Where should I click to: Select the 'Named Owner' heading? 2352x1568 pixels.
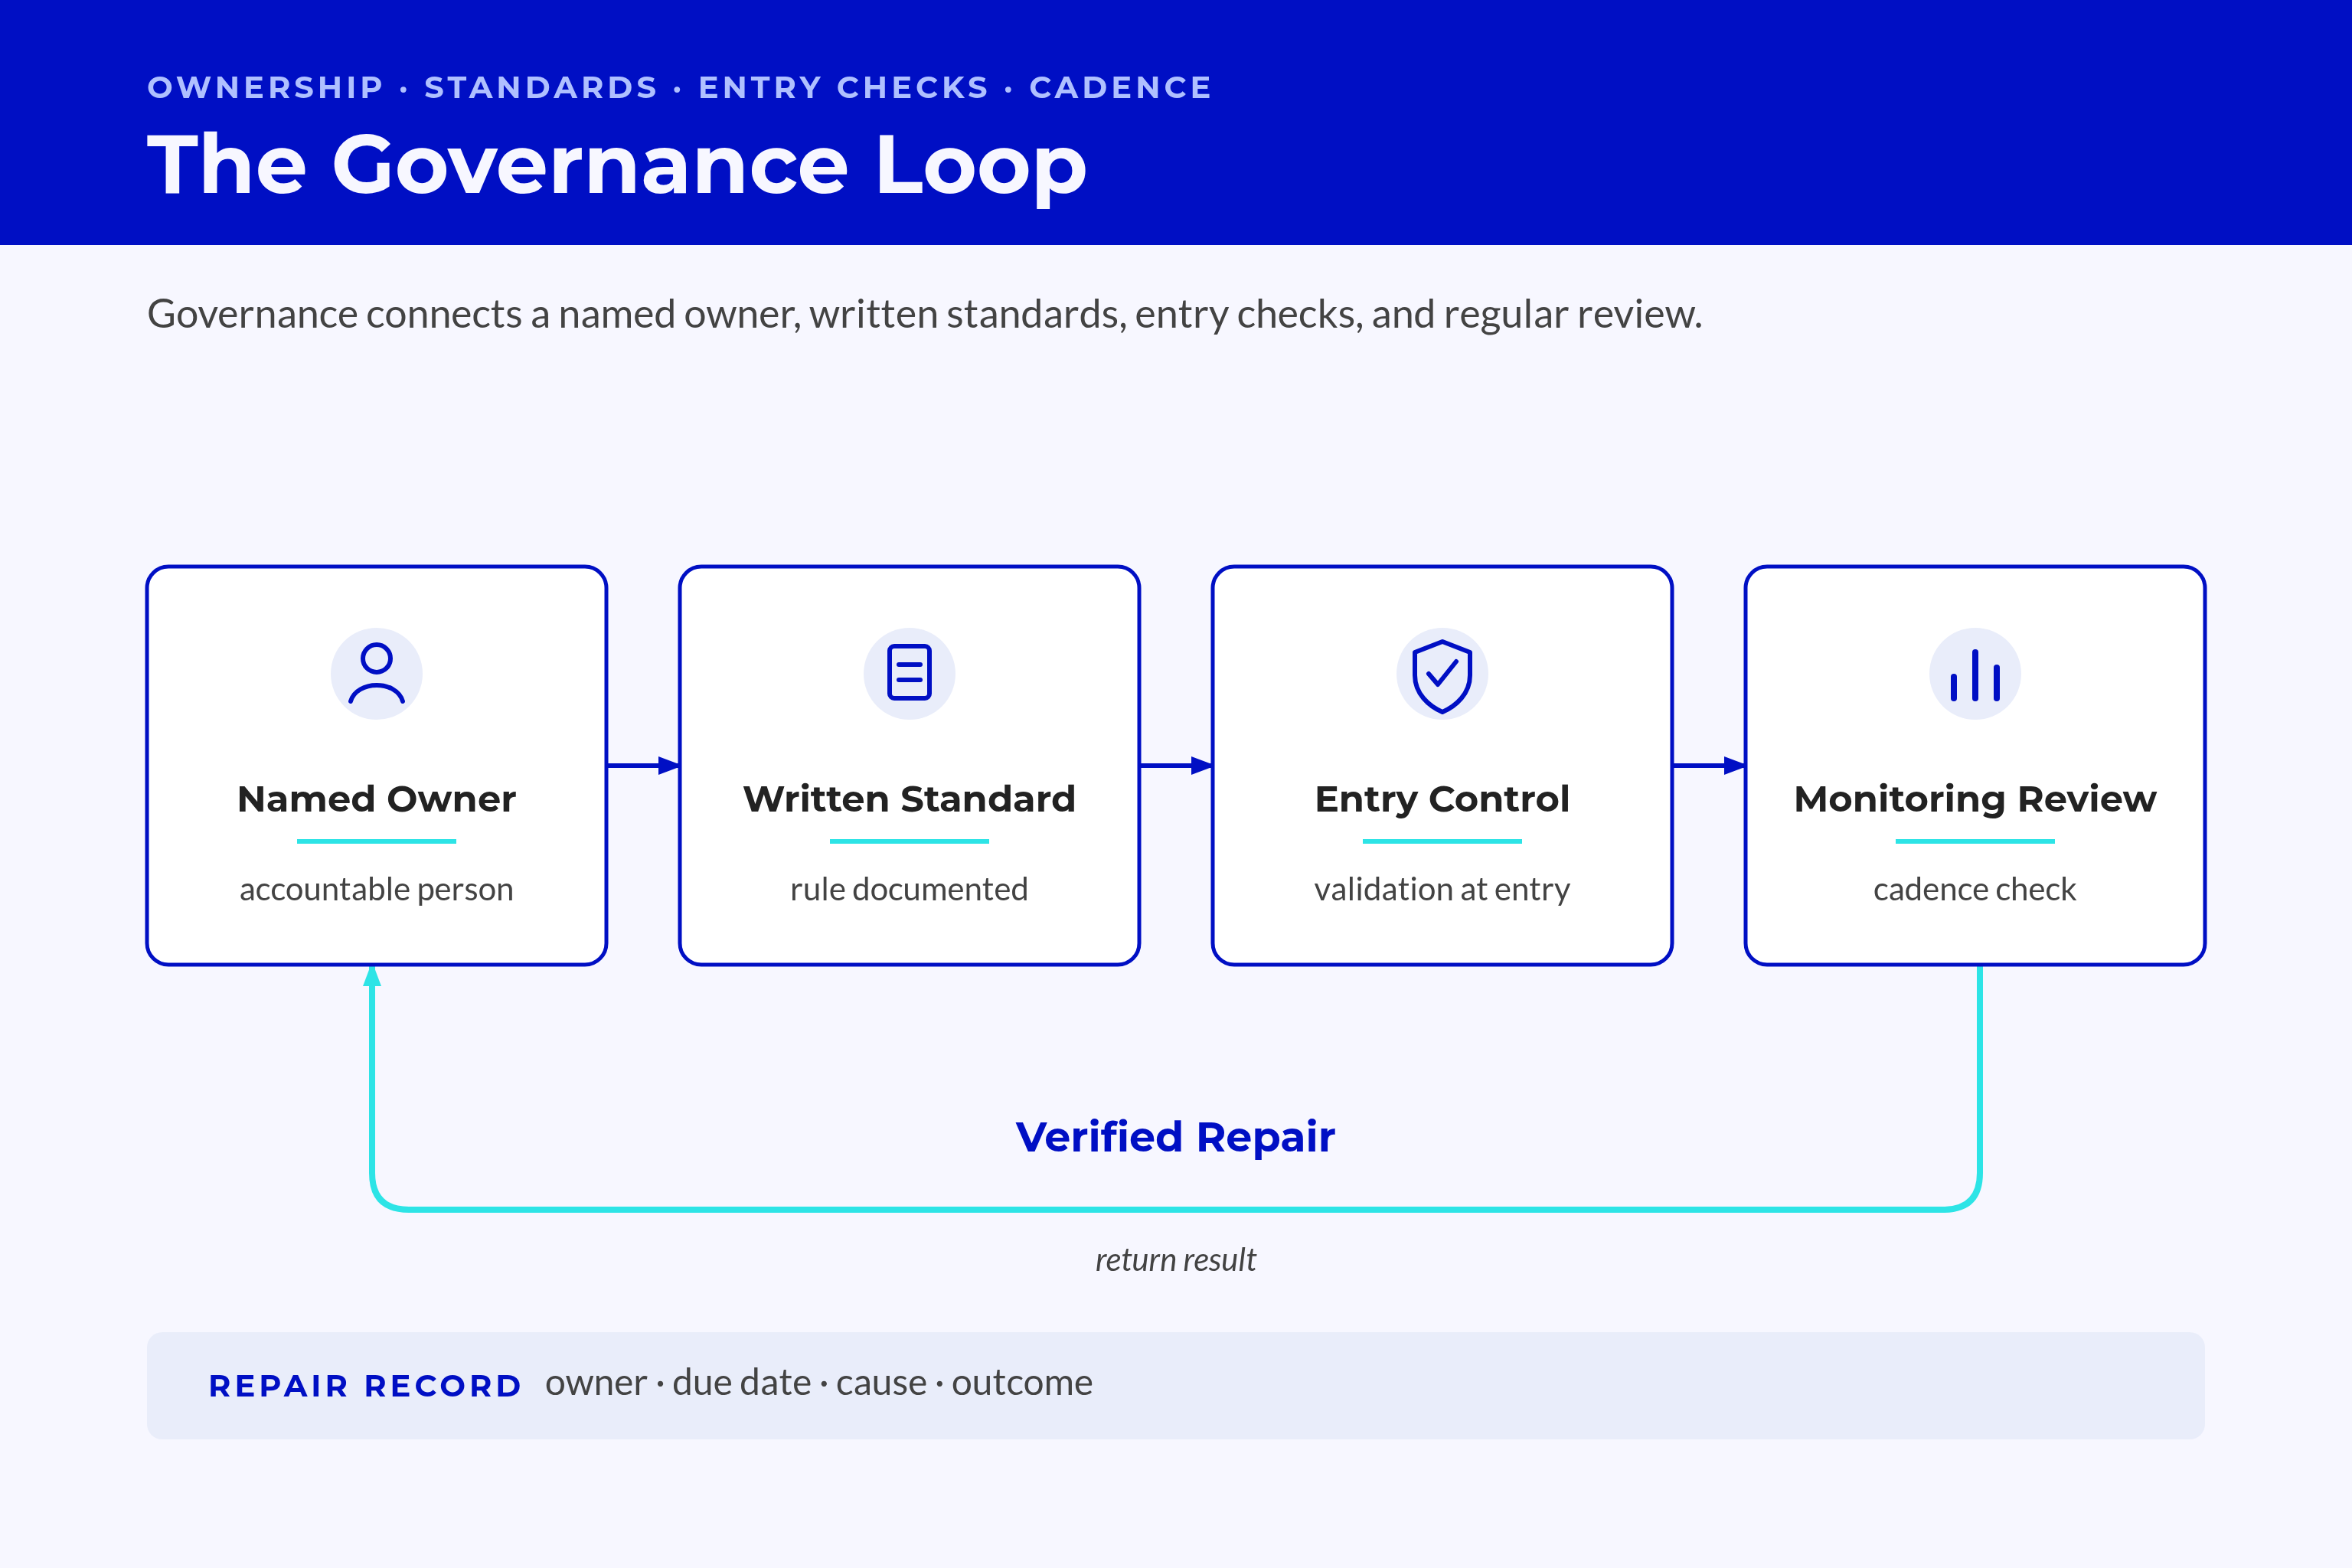click(x=376, y=799)
